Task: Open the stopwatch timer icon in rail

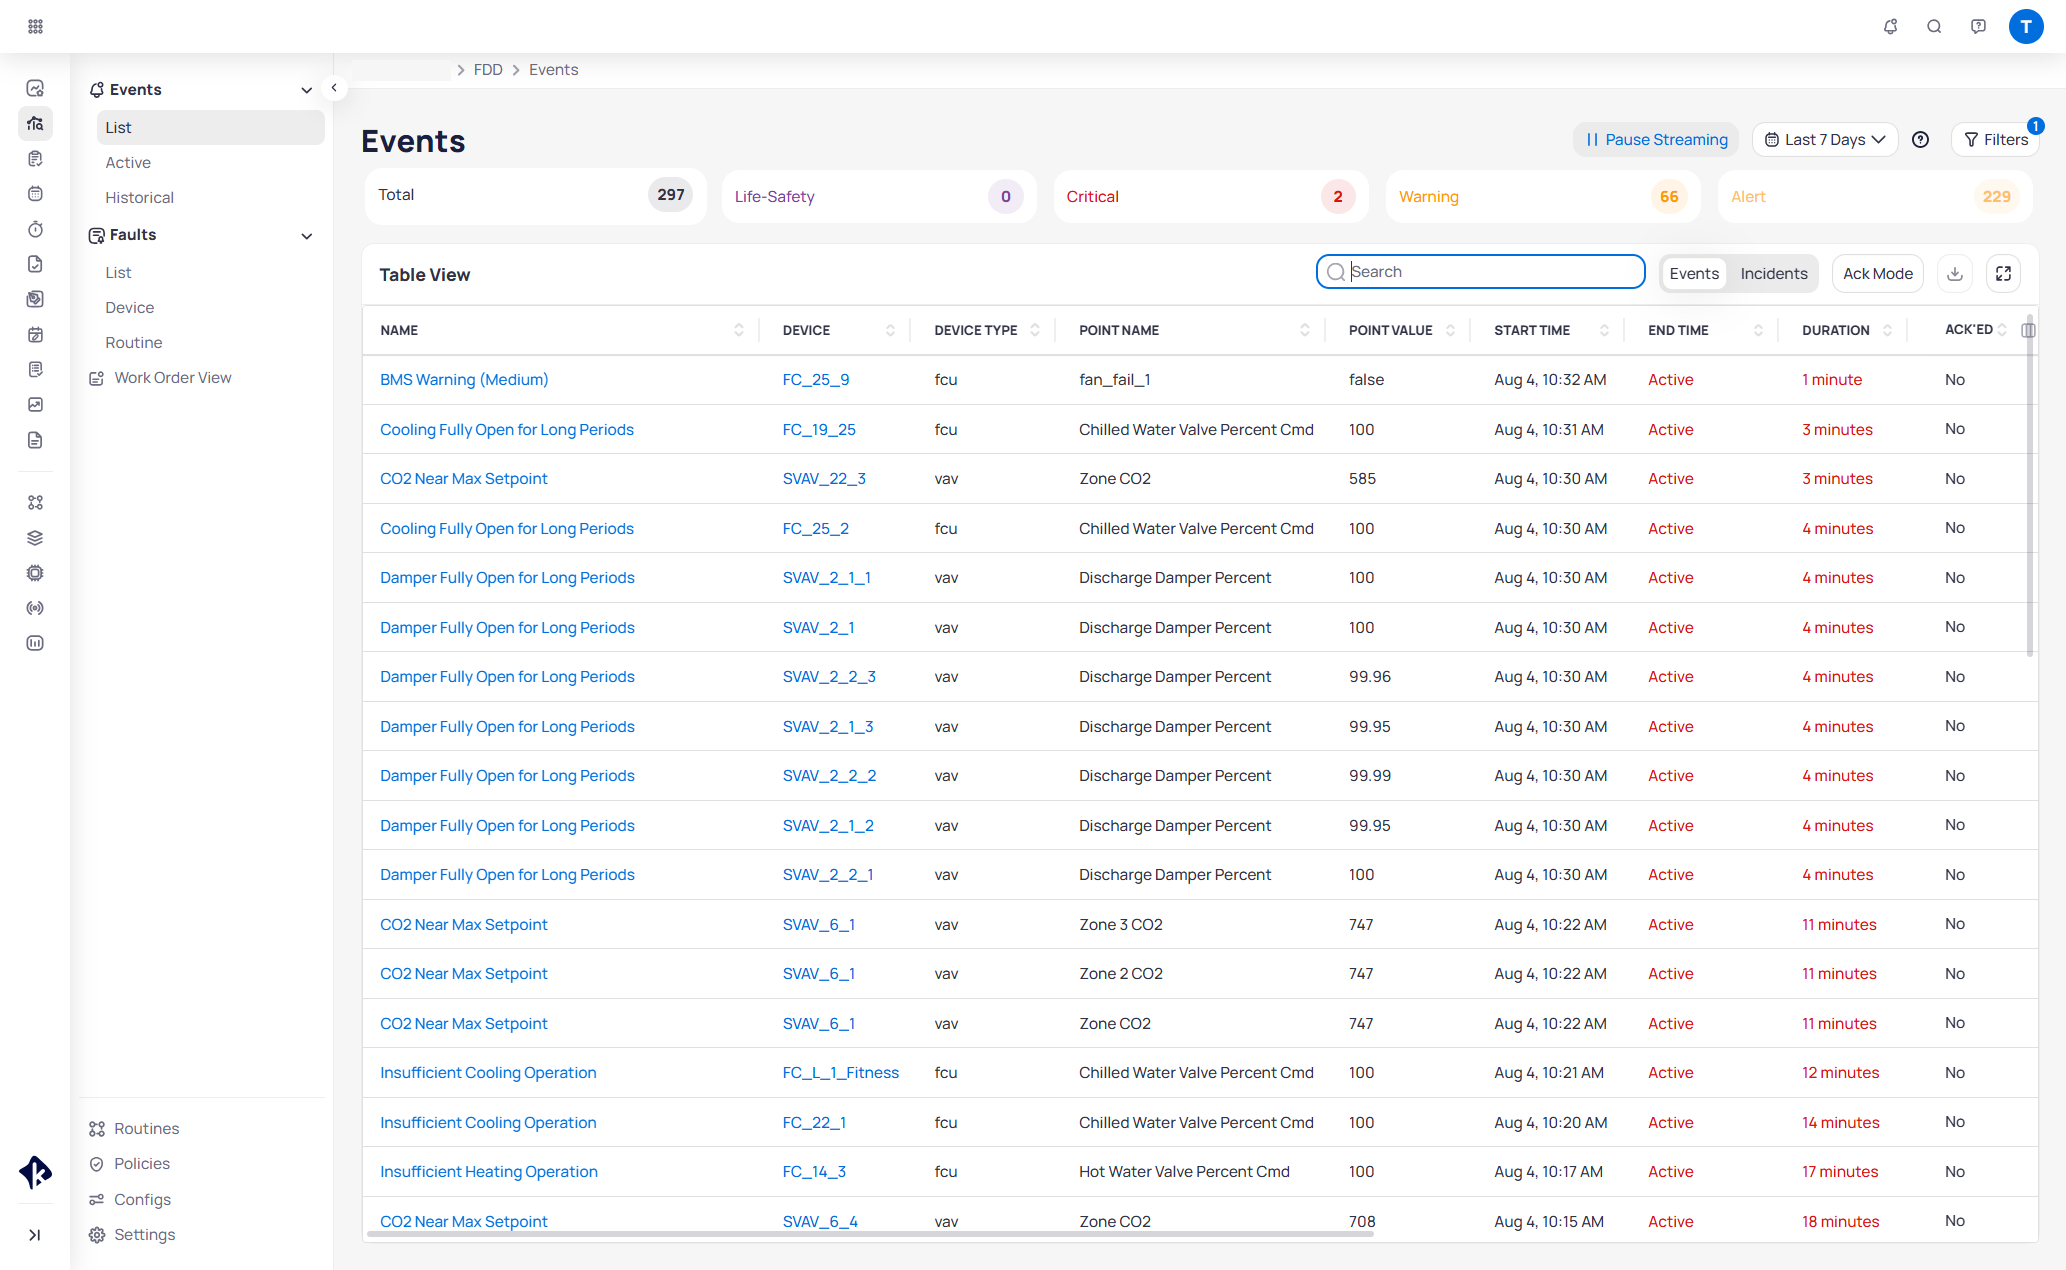Action: click(35, 229)
